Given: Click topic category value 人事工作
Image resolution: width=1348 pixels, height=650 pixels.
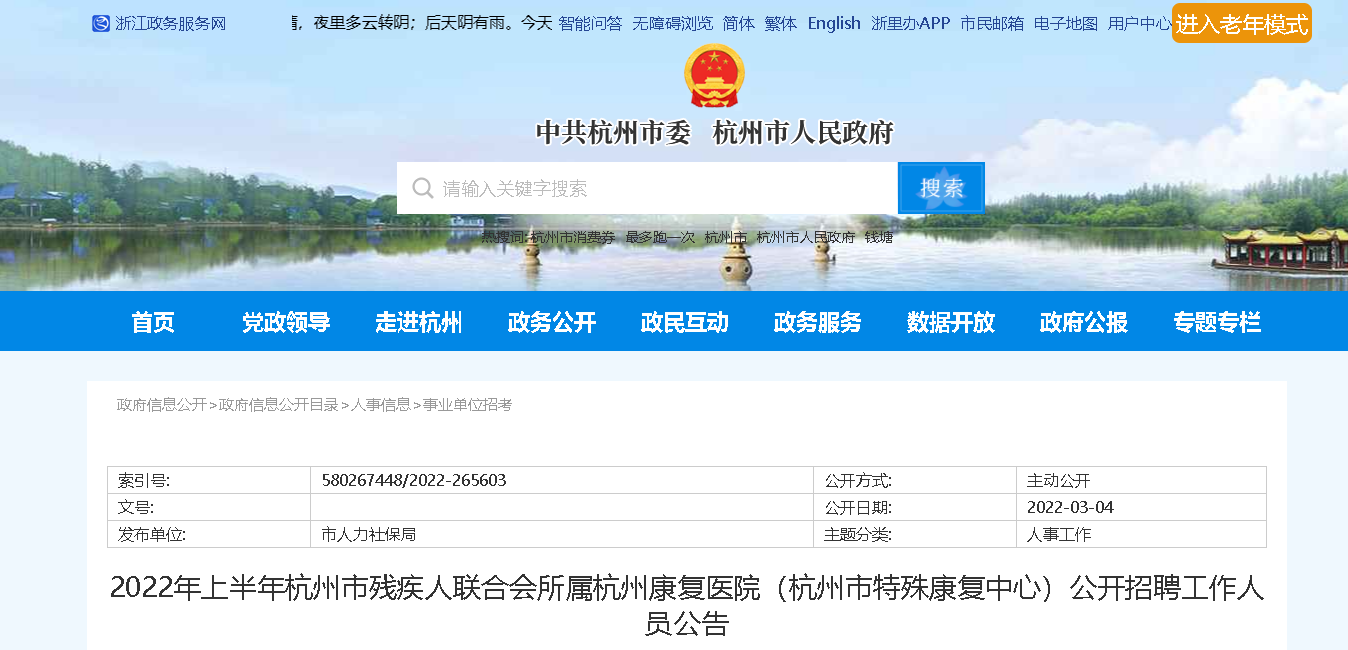Looking at the screenshot, I should (1059, 534).
